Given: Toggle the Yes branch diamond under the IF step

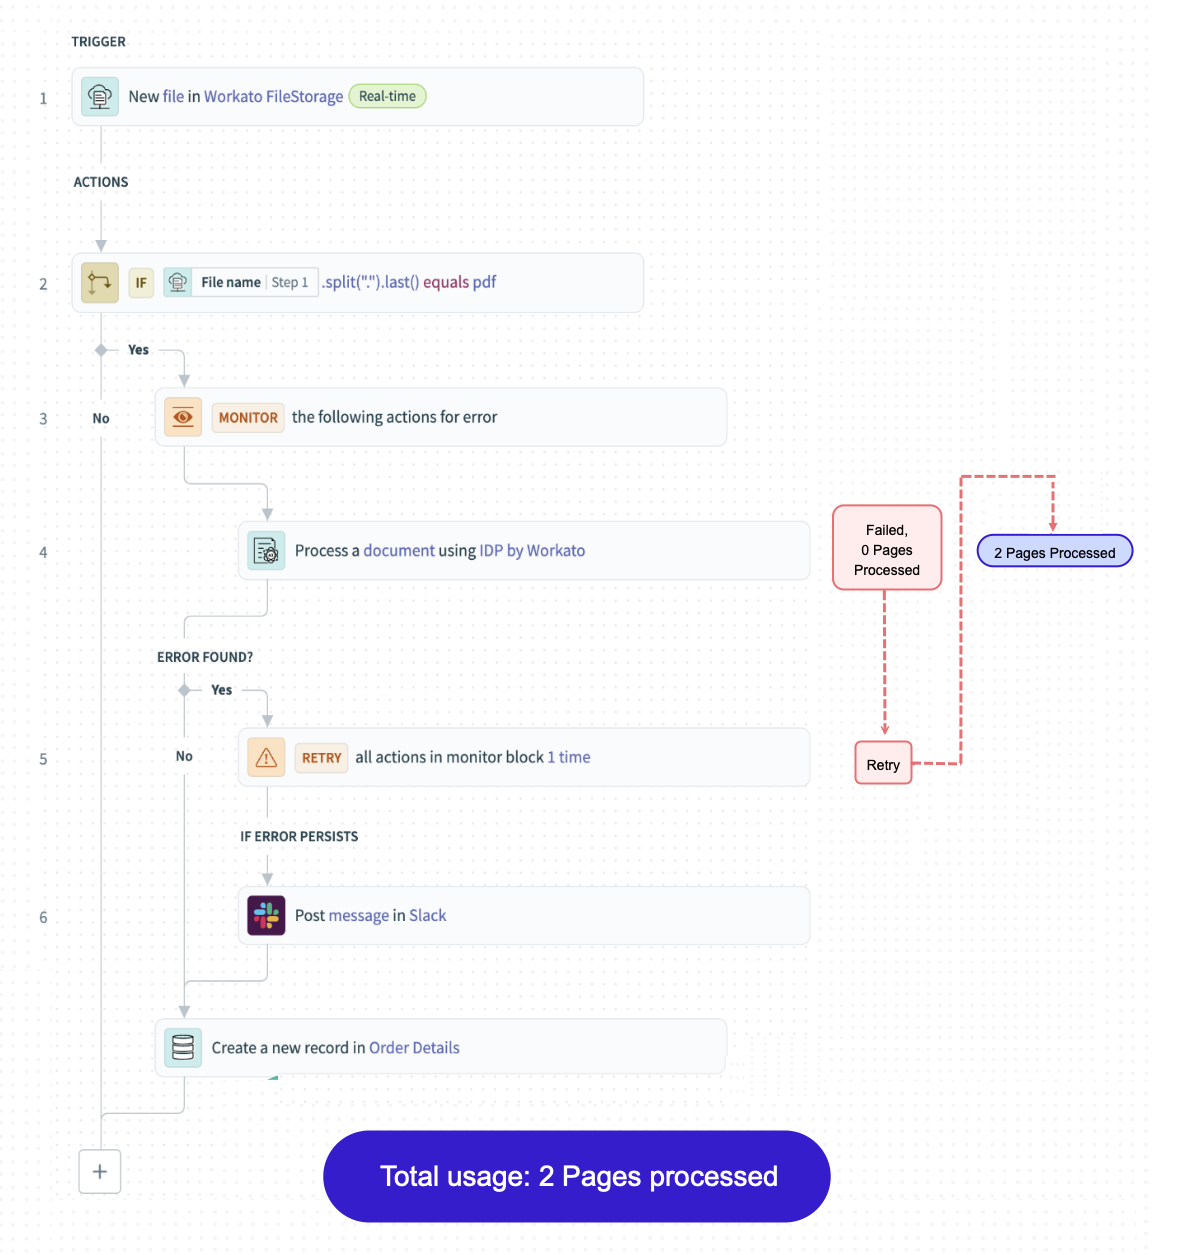Looking at the screenshot, I should pyautogui.click(x=100, y=349).
